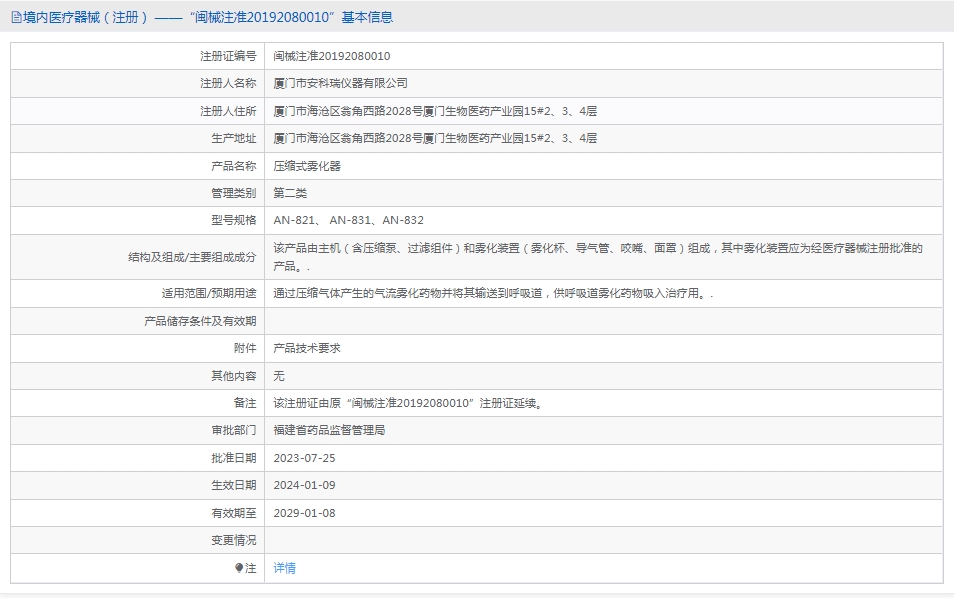Select structure description starting 该产品由主机
Image resolution: width=954 pixels, height=598 pixels.
tap(598, 257)
